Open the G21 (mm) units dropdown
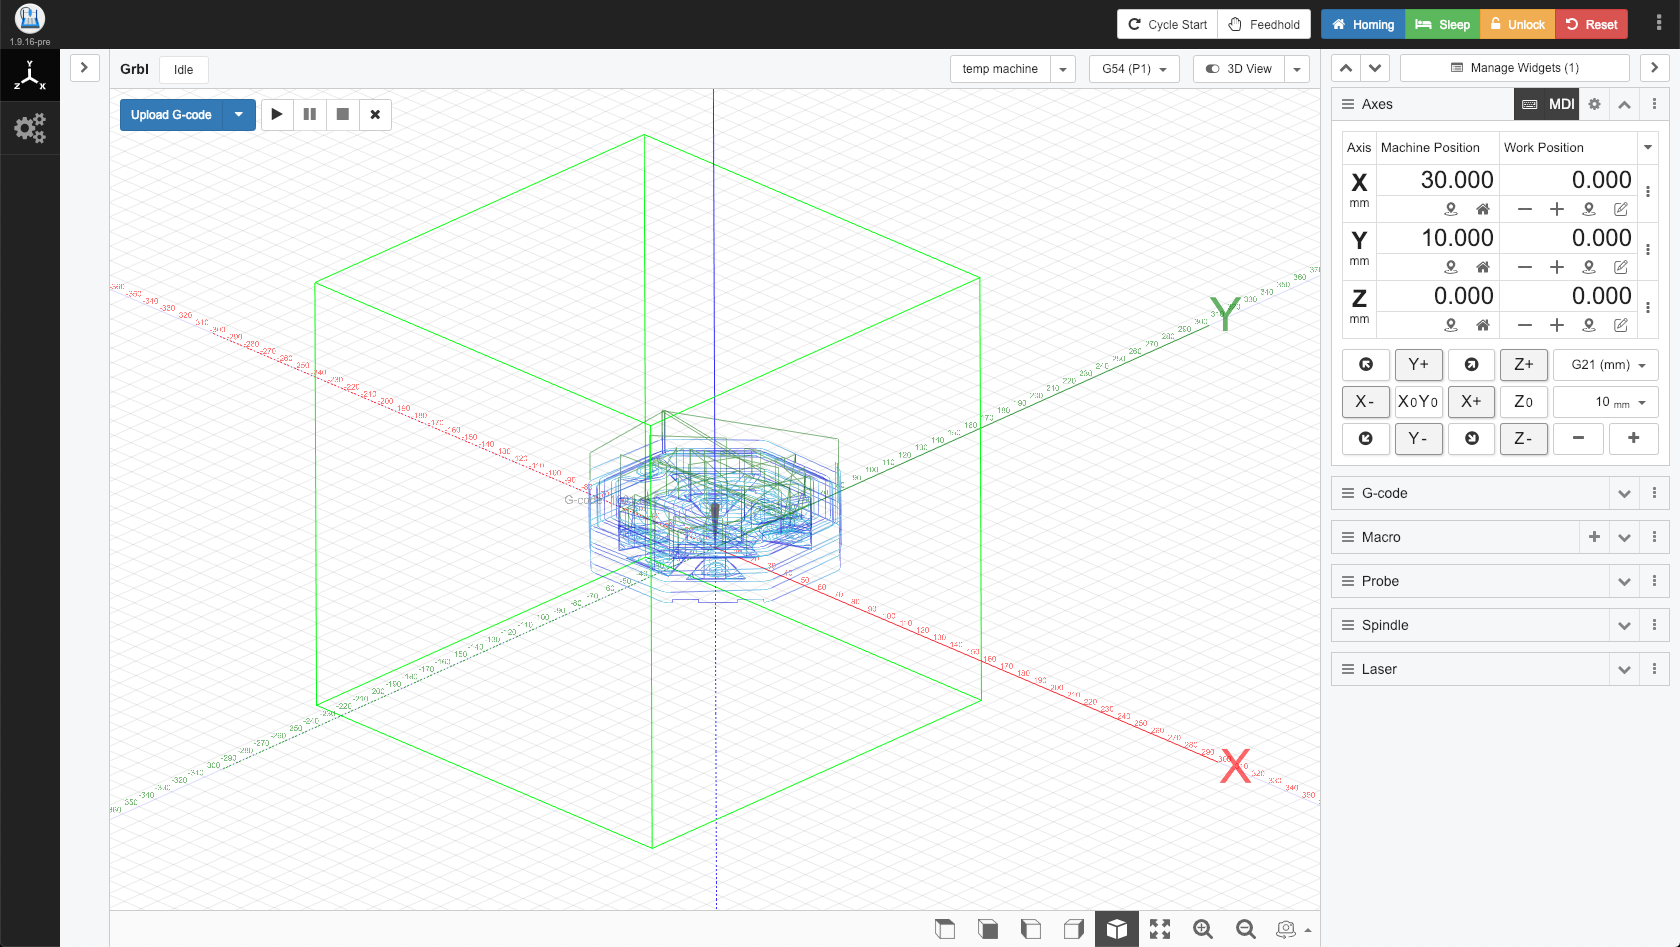Screen dimensions: 1680x947 [1606, 365]
